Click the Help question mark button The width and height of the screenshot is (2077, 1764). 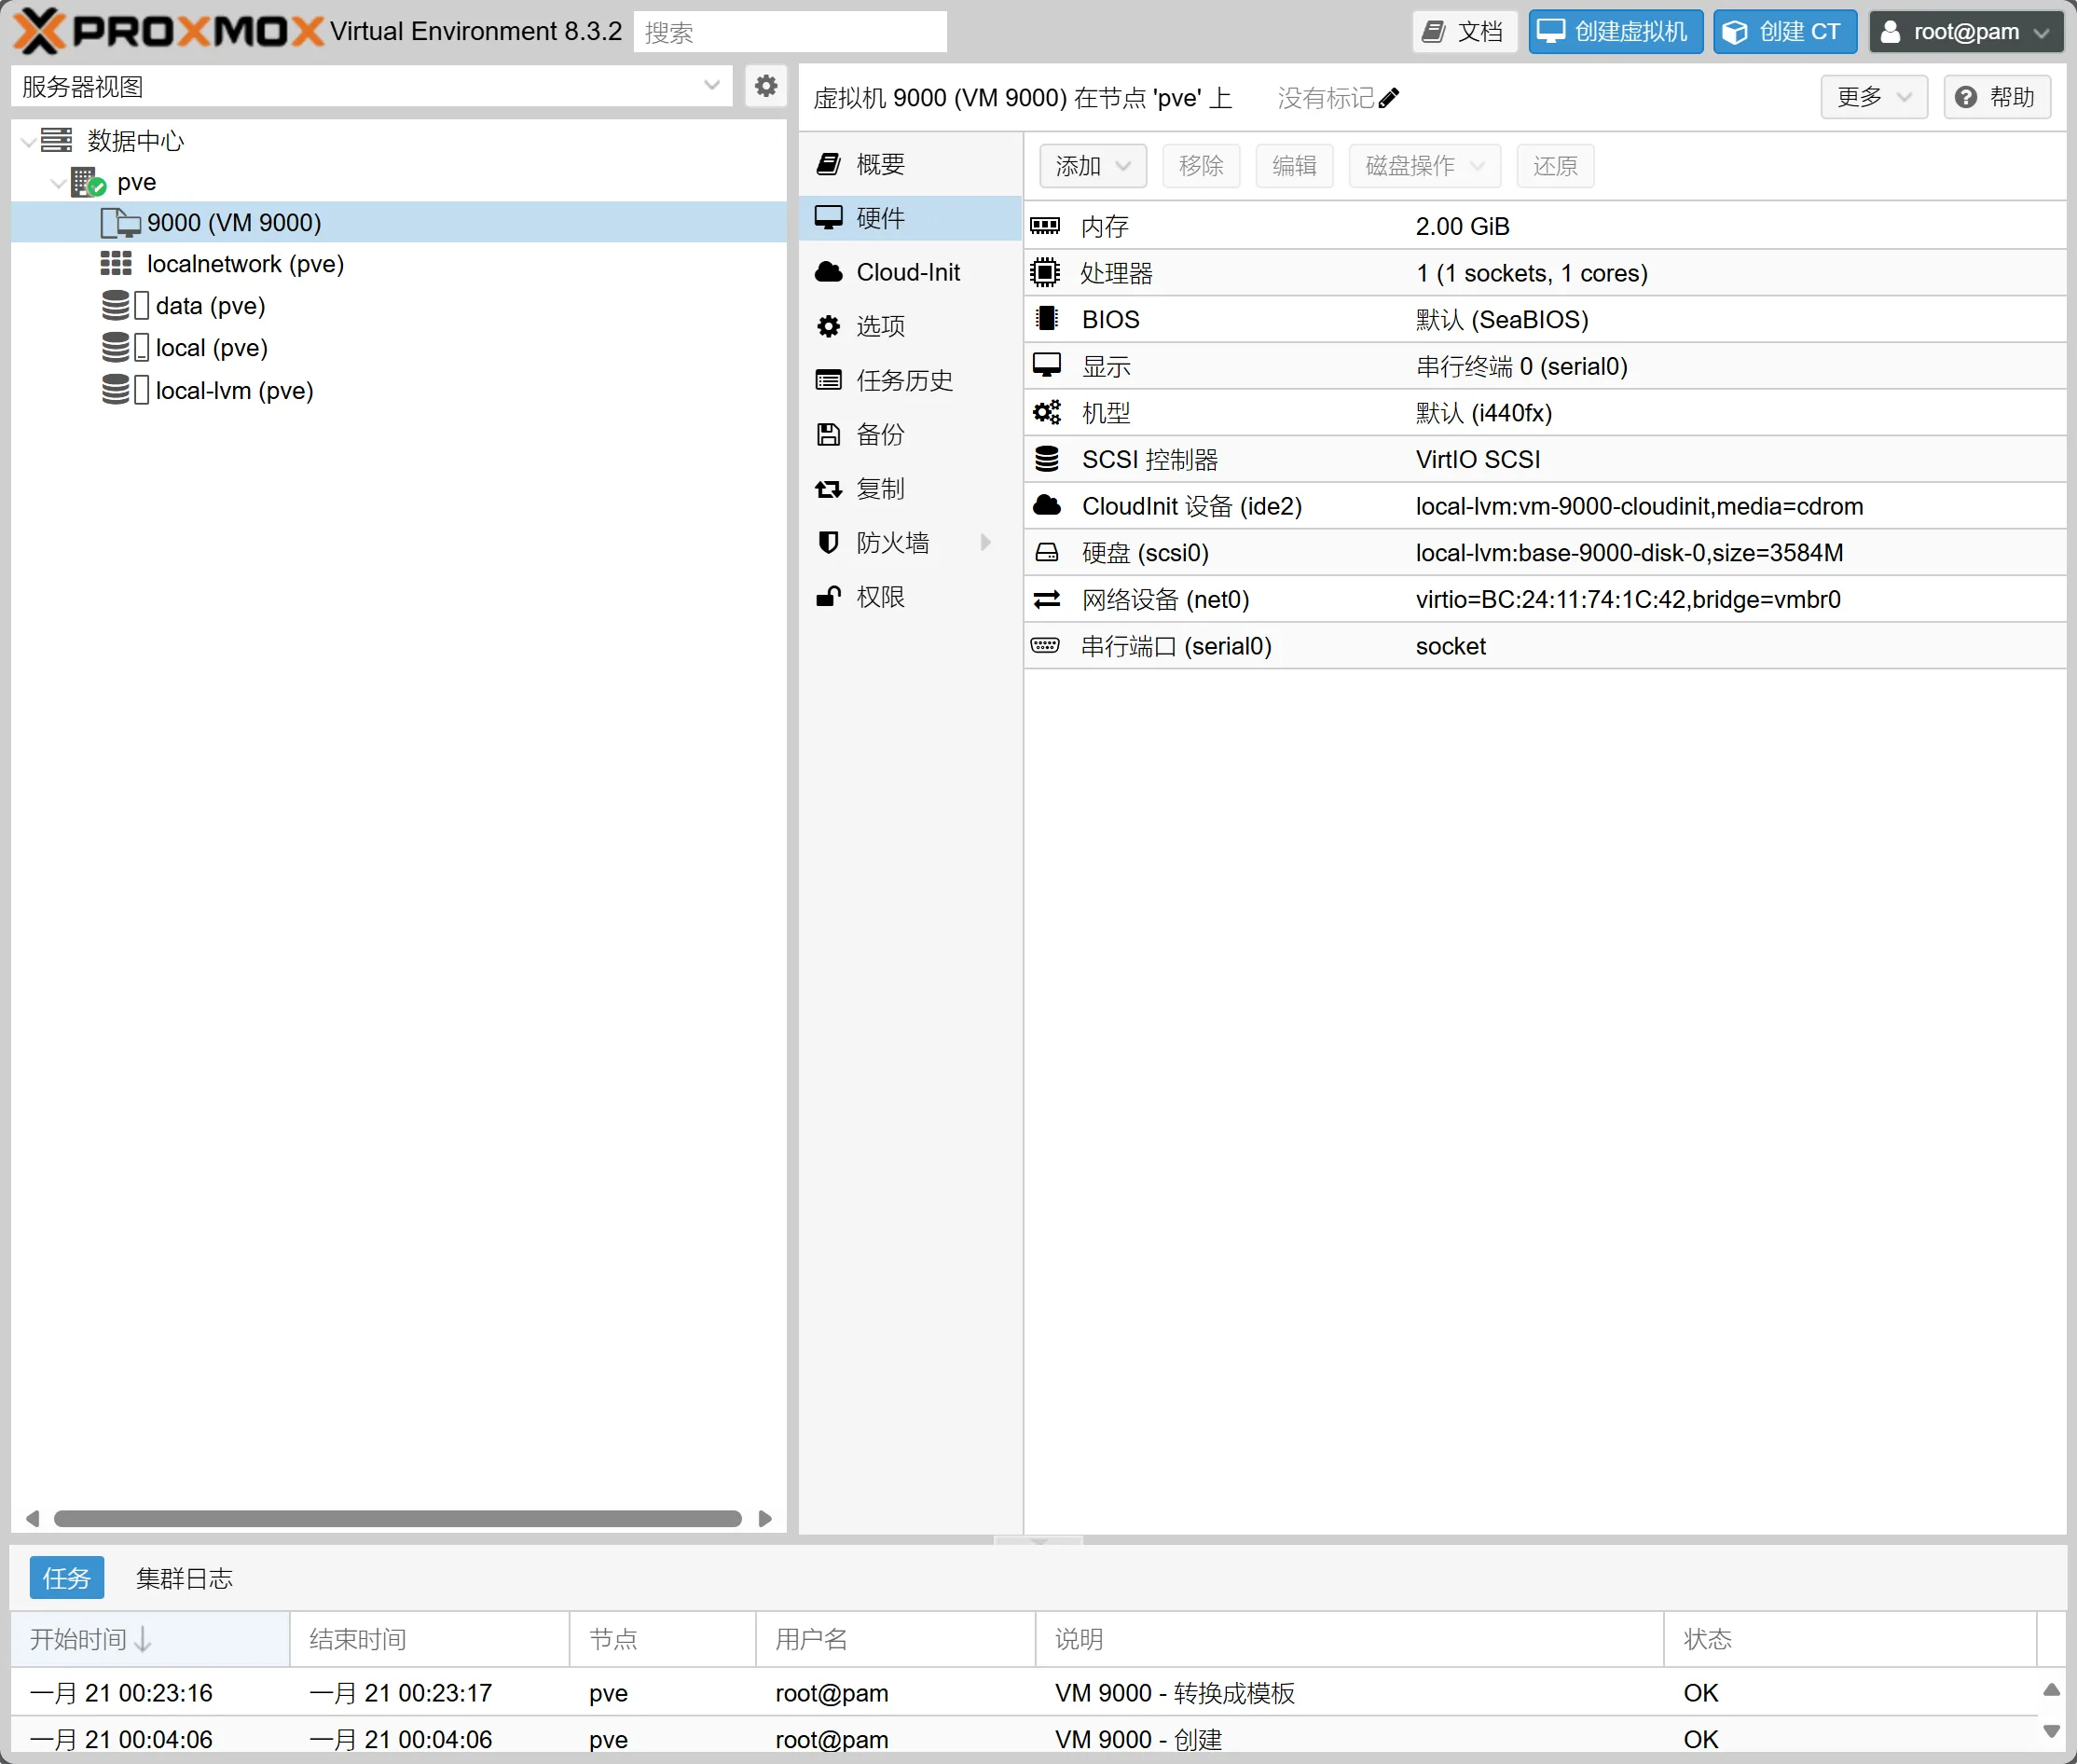click(x=1996, y=97)
